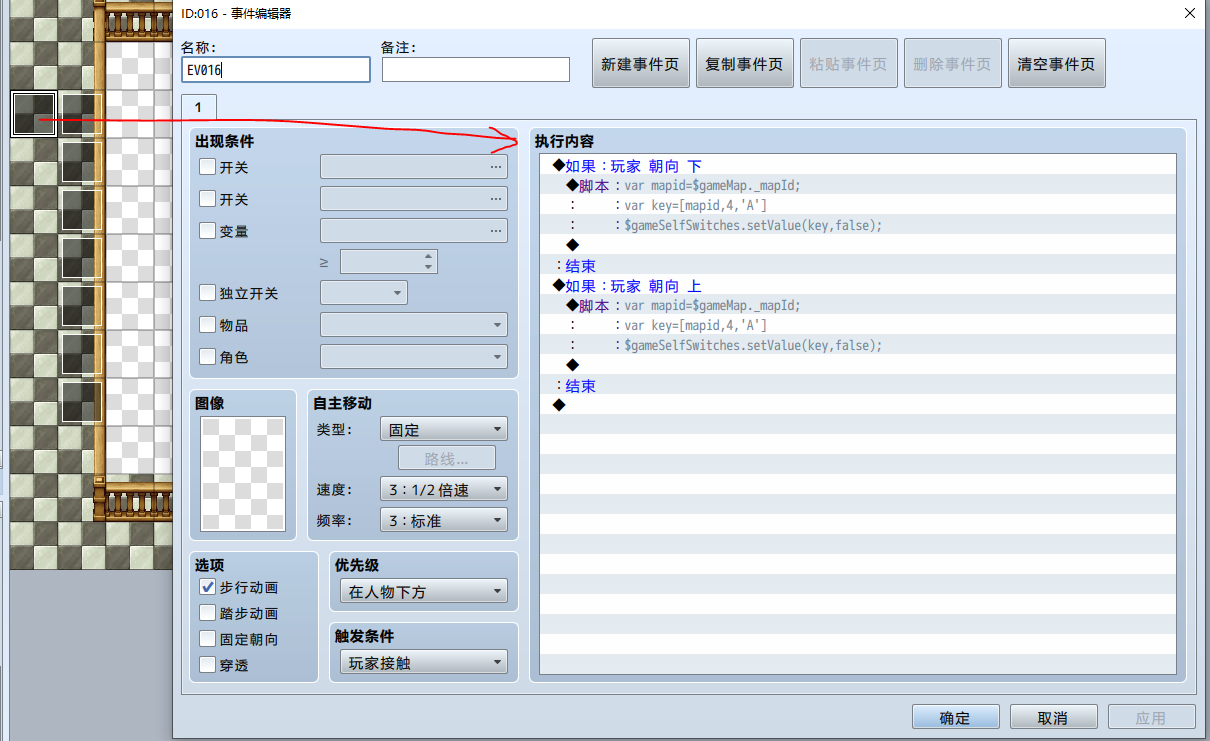Enable the 变量 condition checkbox
This screenshot has width=1210, height=741.
208,231
